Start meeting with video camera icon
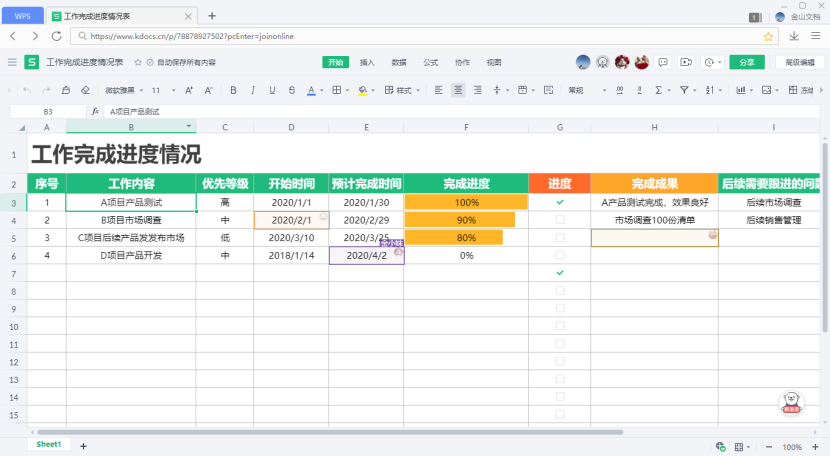This screenshot has width=830, height=456. click(x=686, y=62)
